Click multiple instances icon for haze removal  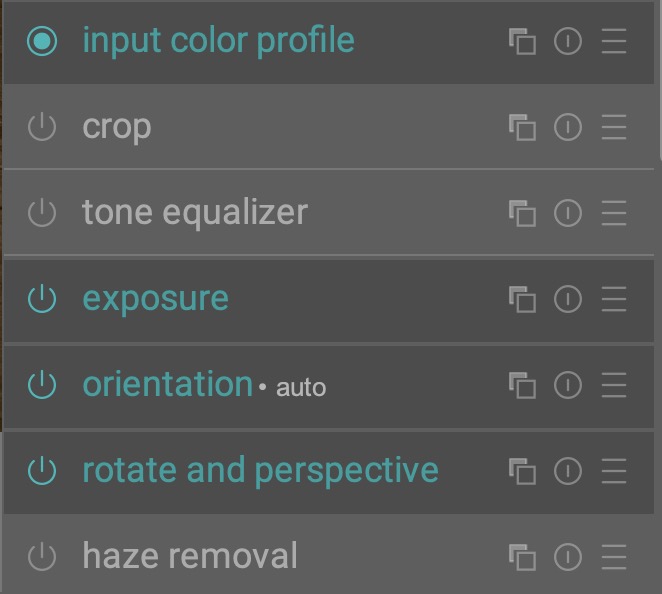522,557
